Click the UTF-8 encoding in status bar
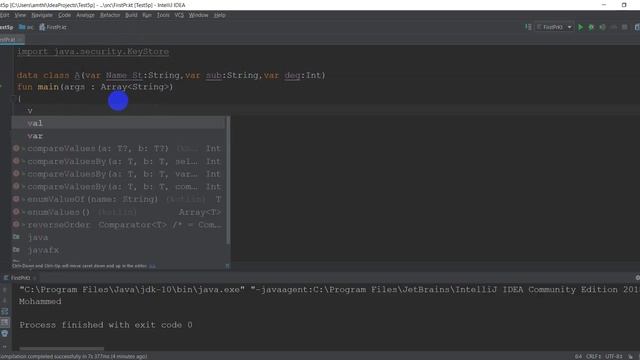 tap(614, 356)
